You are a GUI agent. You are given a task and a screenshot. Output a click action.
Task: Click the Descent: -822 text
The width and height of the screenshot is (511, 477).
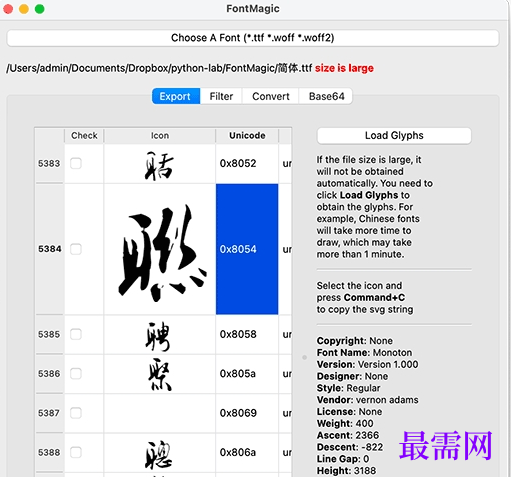pyautogui.click(x=350, y=447)
